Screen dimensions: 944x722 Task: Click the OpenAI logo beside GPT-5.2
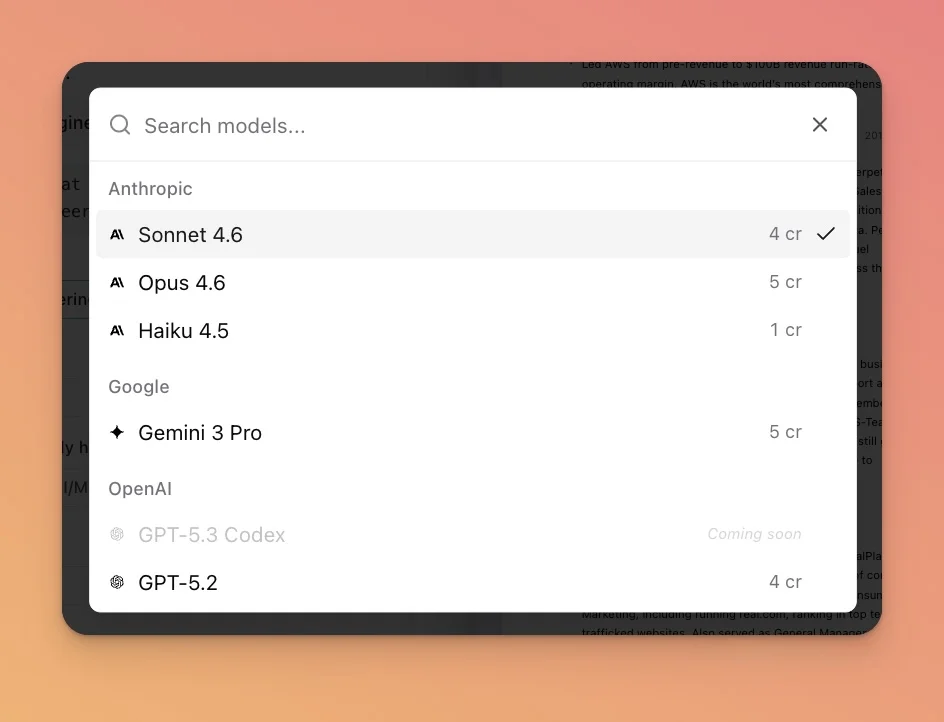tap(117, 582)
